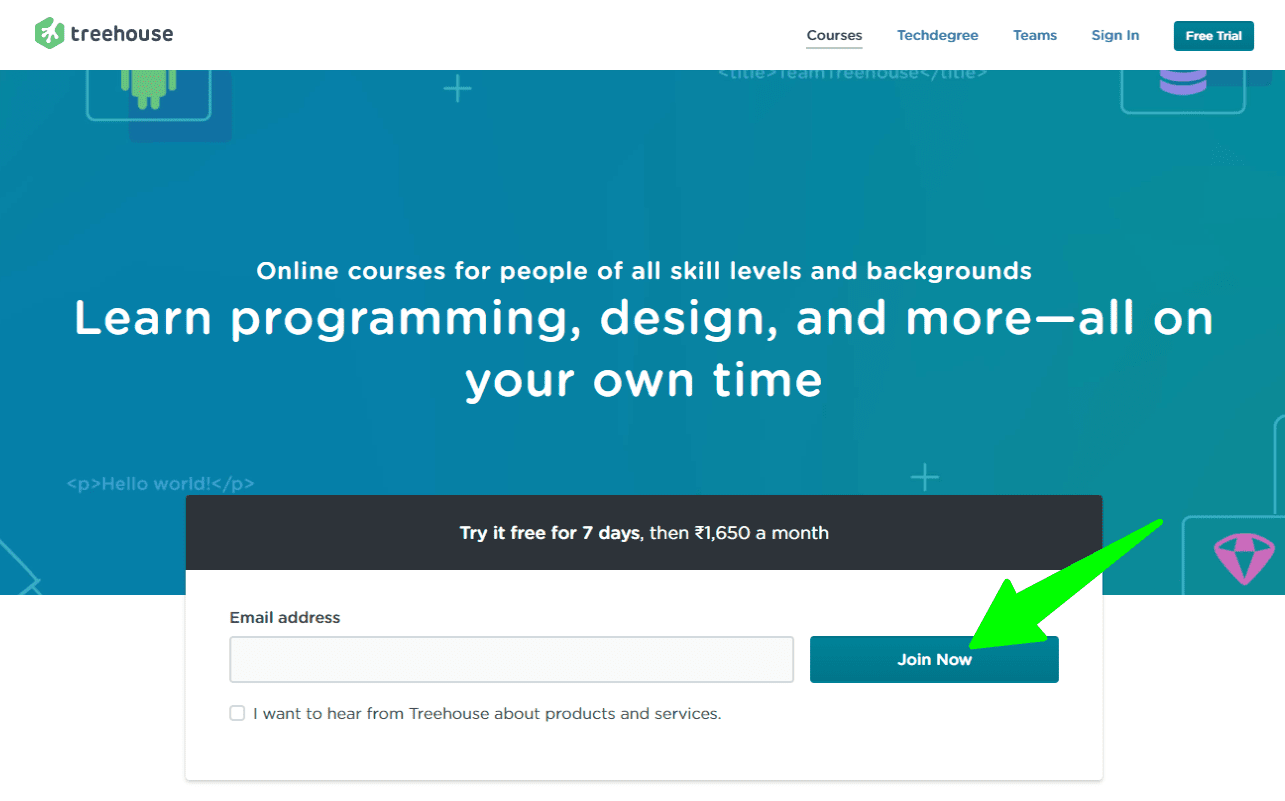Focus the Email address input field
Image resolution: width=1285 pixels, height=801 pixels.
pyautogui.click(x=511, y=660)
